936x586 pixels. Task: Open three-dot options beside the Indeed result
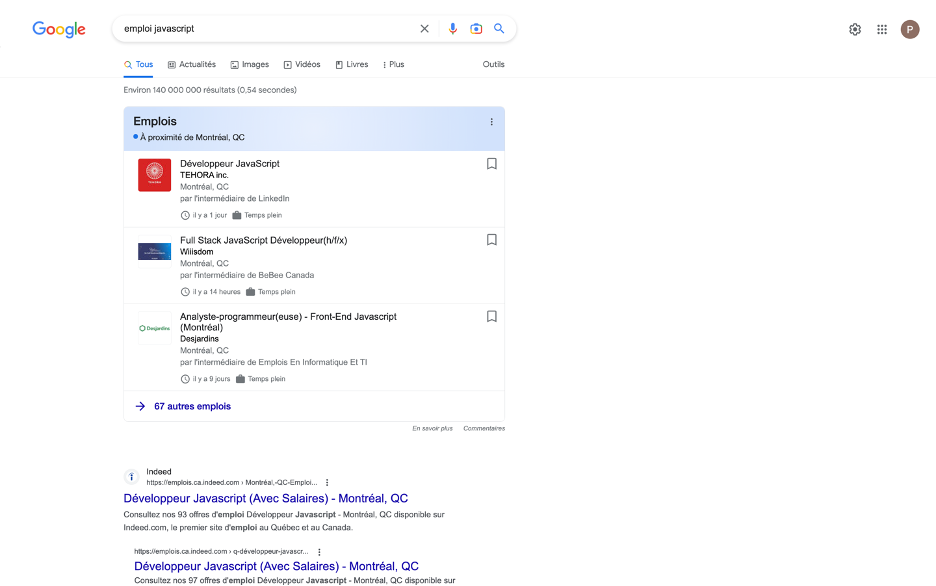coord(327,482)
